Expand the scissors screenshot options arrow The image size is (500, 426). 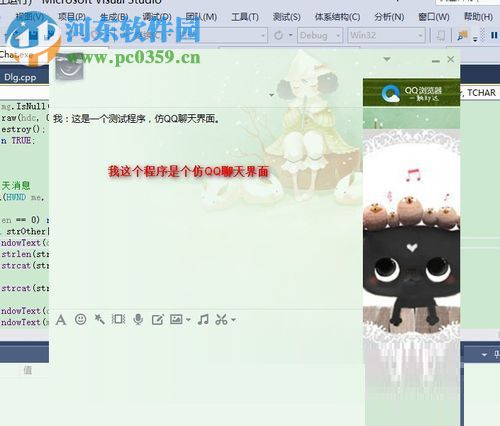[x=233, y=320]
